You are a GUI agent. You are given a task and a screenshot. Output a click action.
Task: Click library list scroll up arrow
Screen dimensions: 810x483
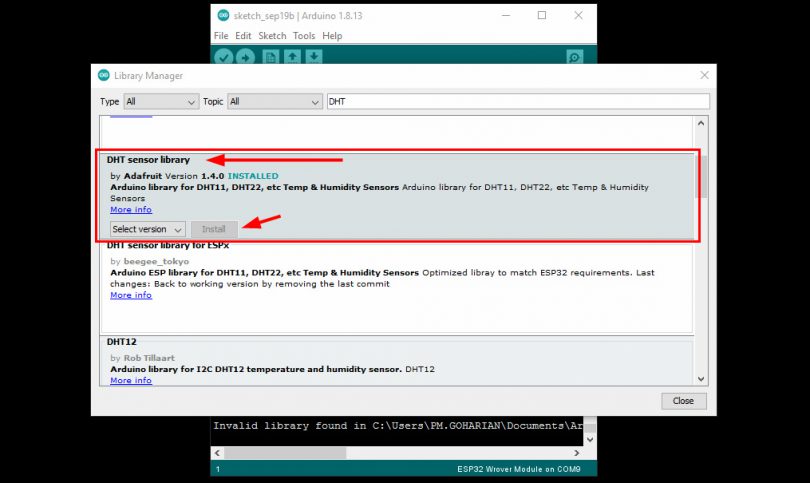(701, 123)
